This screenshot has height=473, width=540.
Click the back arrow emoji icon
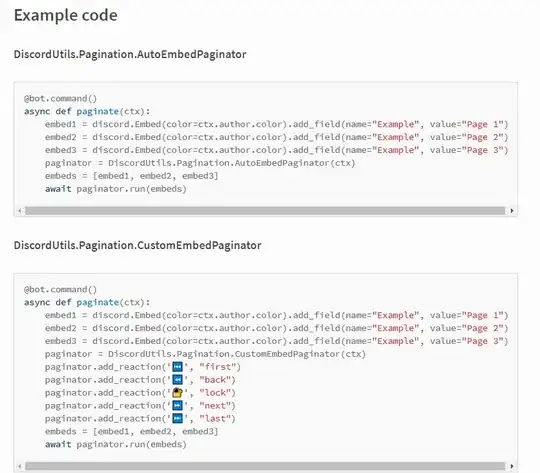177,380
